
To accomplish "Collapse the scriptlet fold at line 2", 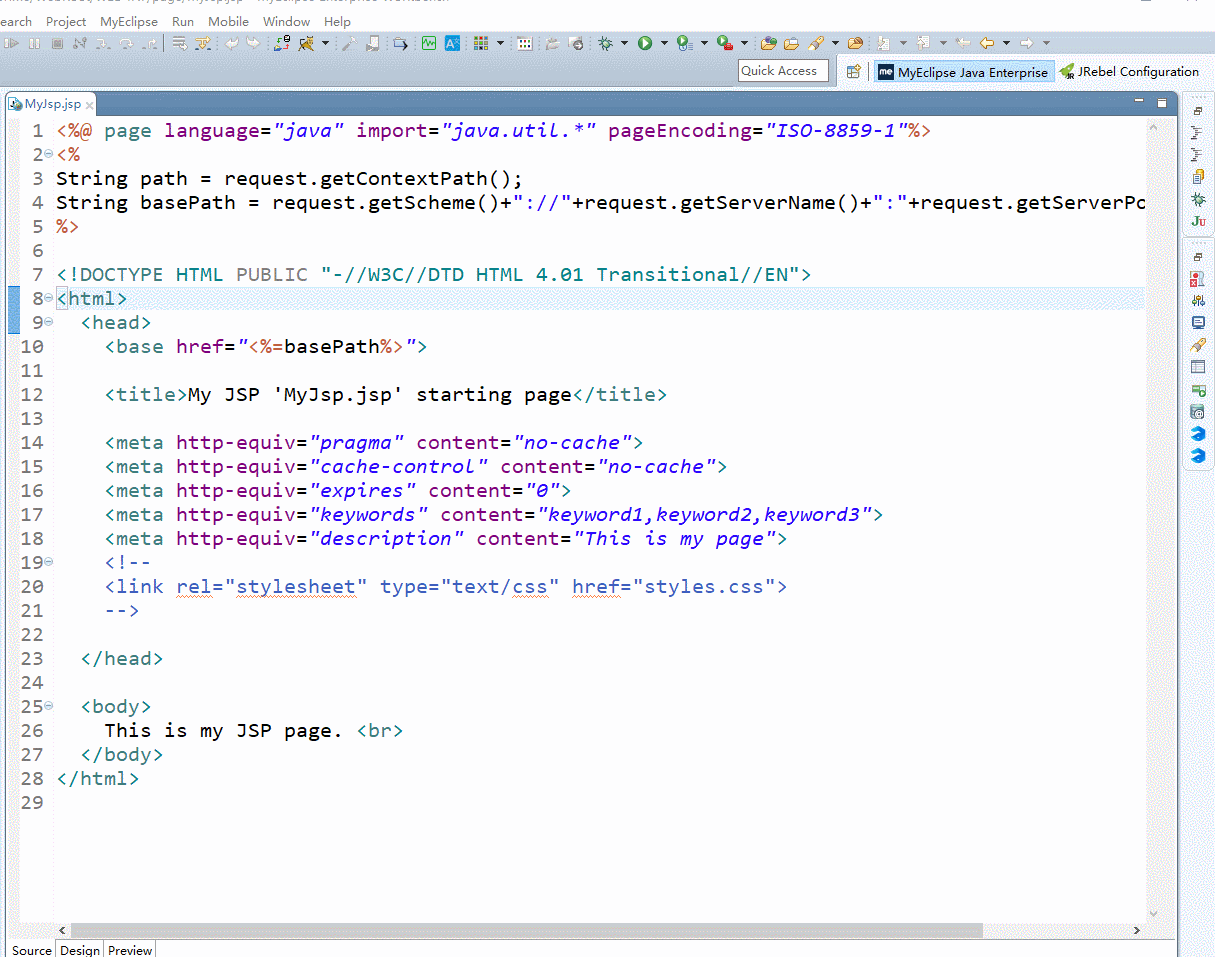I will 49,154.
